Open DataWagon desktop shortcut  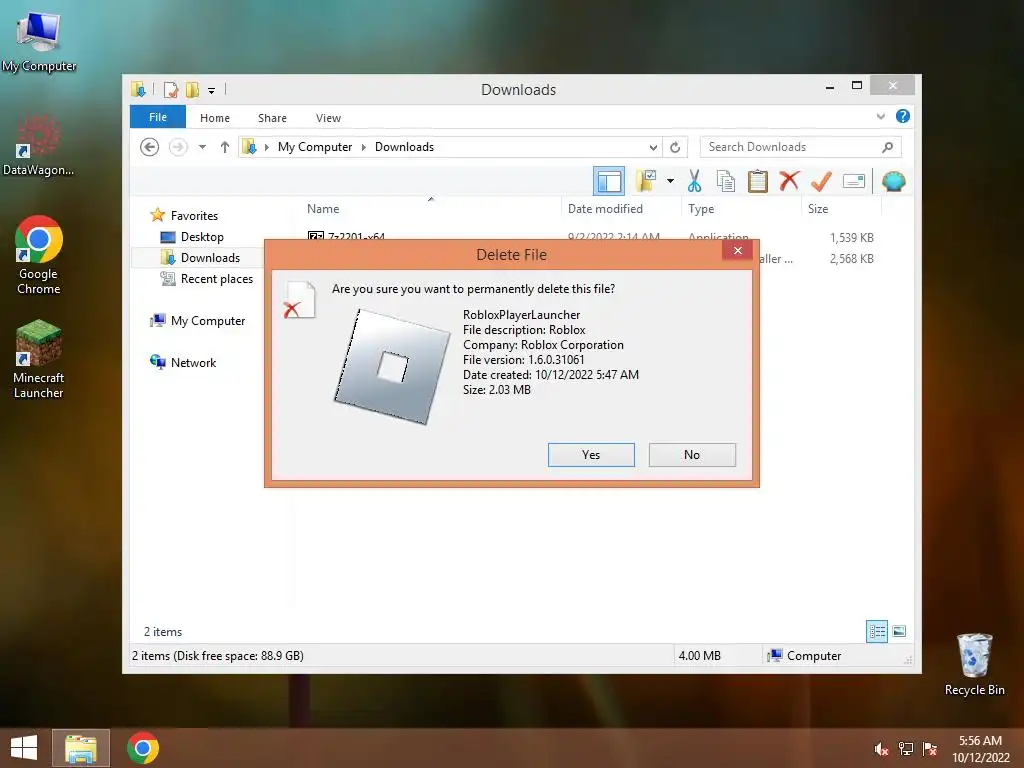click(x=39, y=145)
